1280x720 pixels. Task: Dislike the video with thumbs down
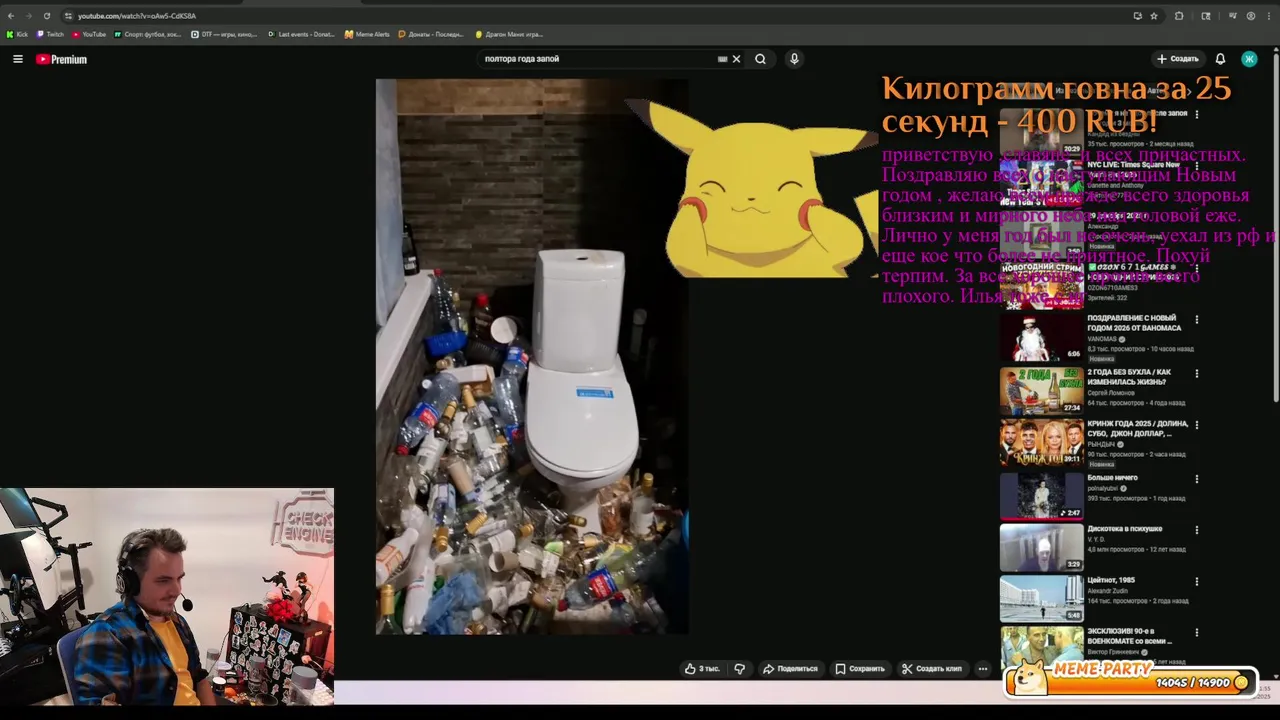(x=740, y=669)
